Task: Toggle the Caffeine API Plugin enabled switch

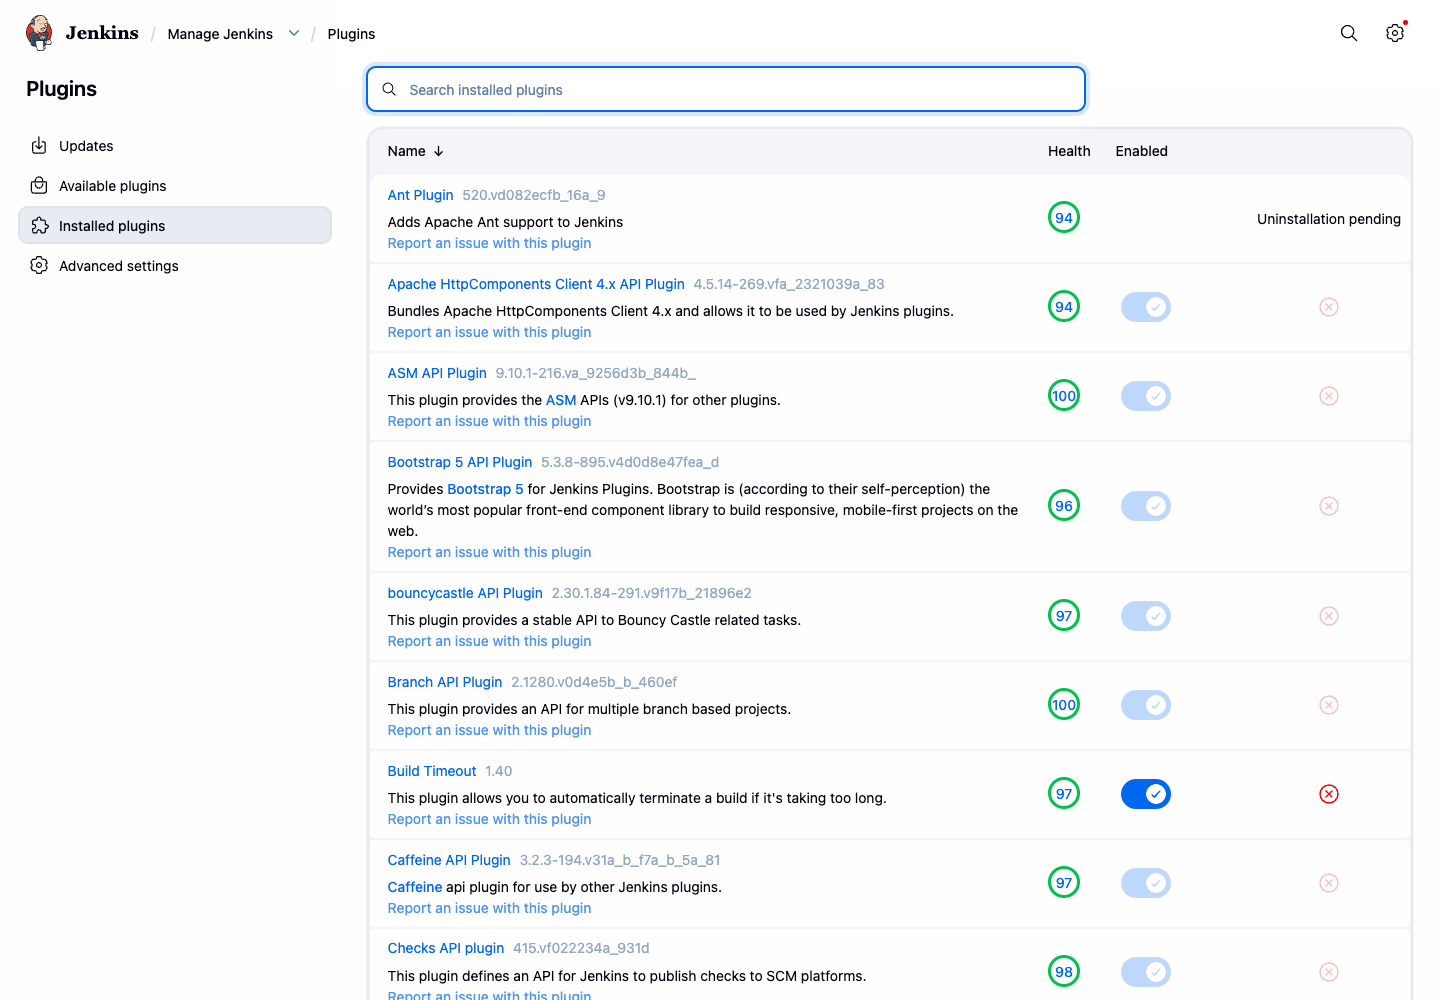Action: coord(1146,883)
